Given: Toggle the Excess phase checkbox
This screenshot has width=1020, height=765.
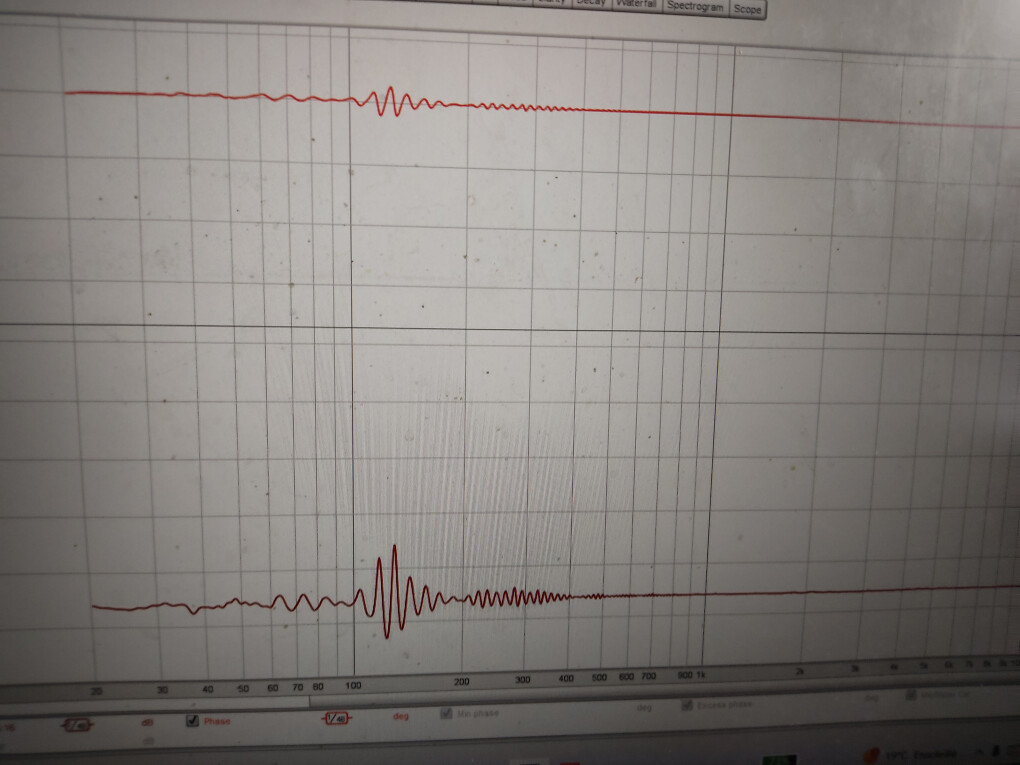Looking at the screenshot, I should [686, 705].
